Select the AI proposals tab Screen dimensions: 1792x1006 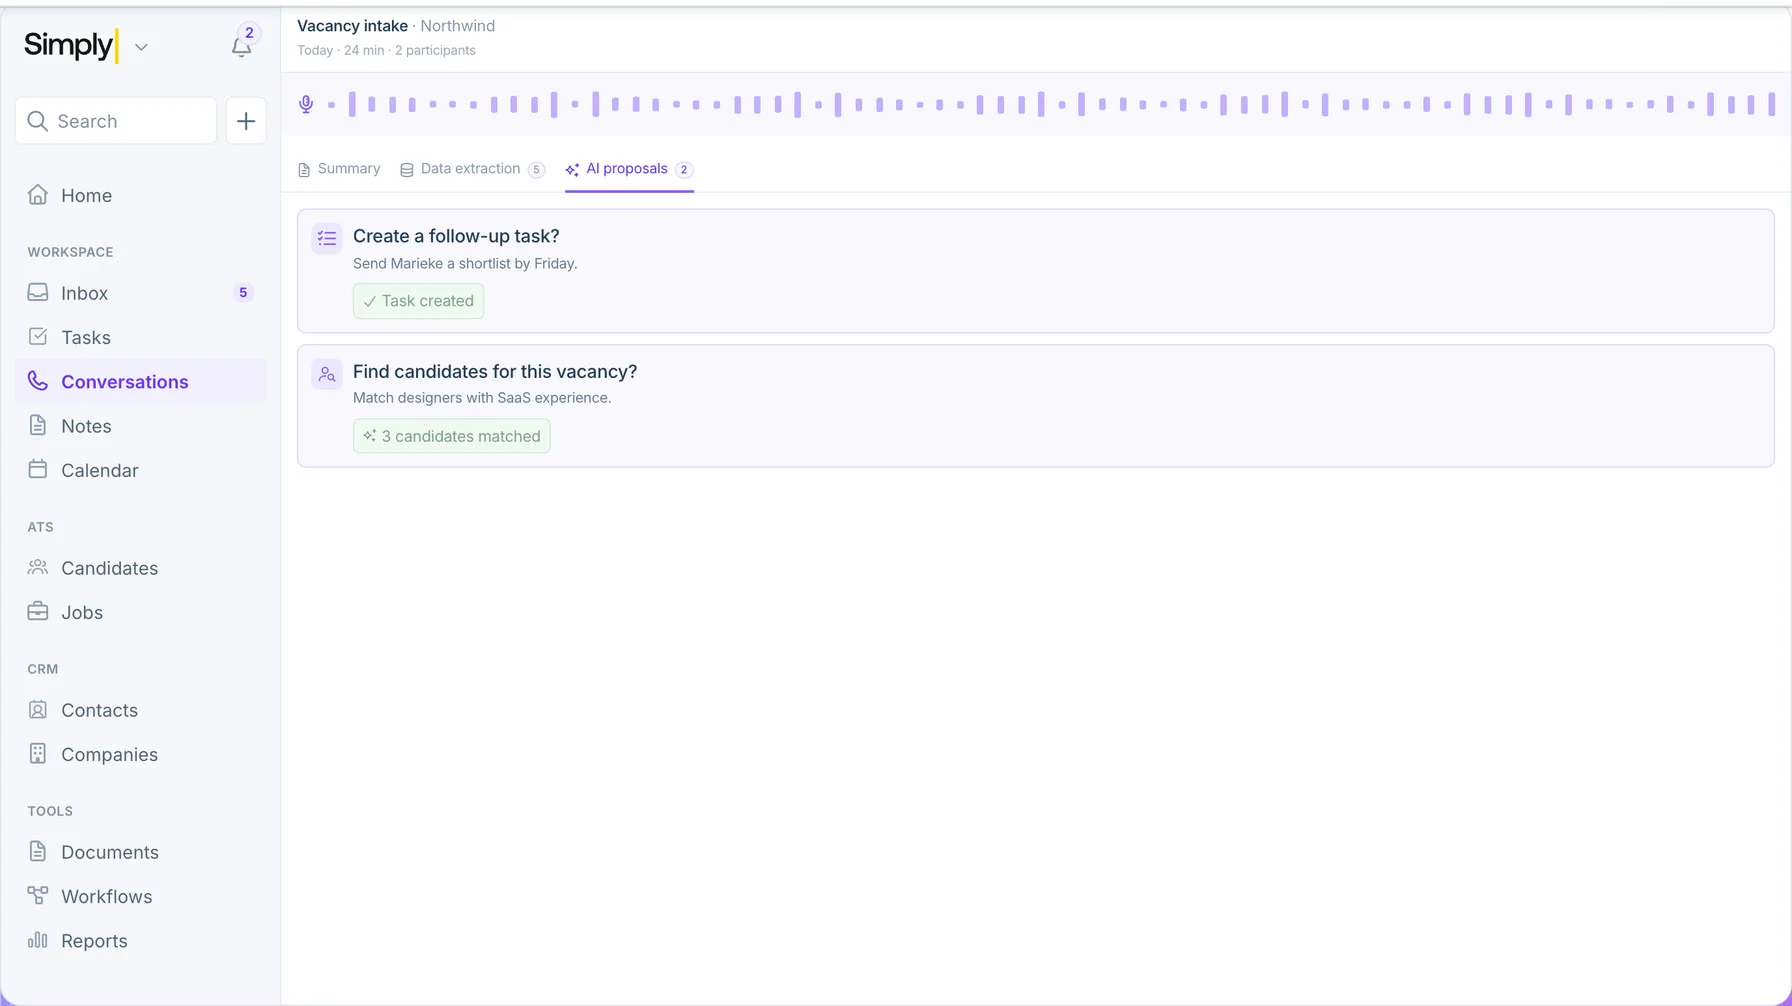(x=629, y=169)
